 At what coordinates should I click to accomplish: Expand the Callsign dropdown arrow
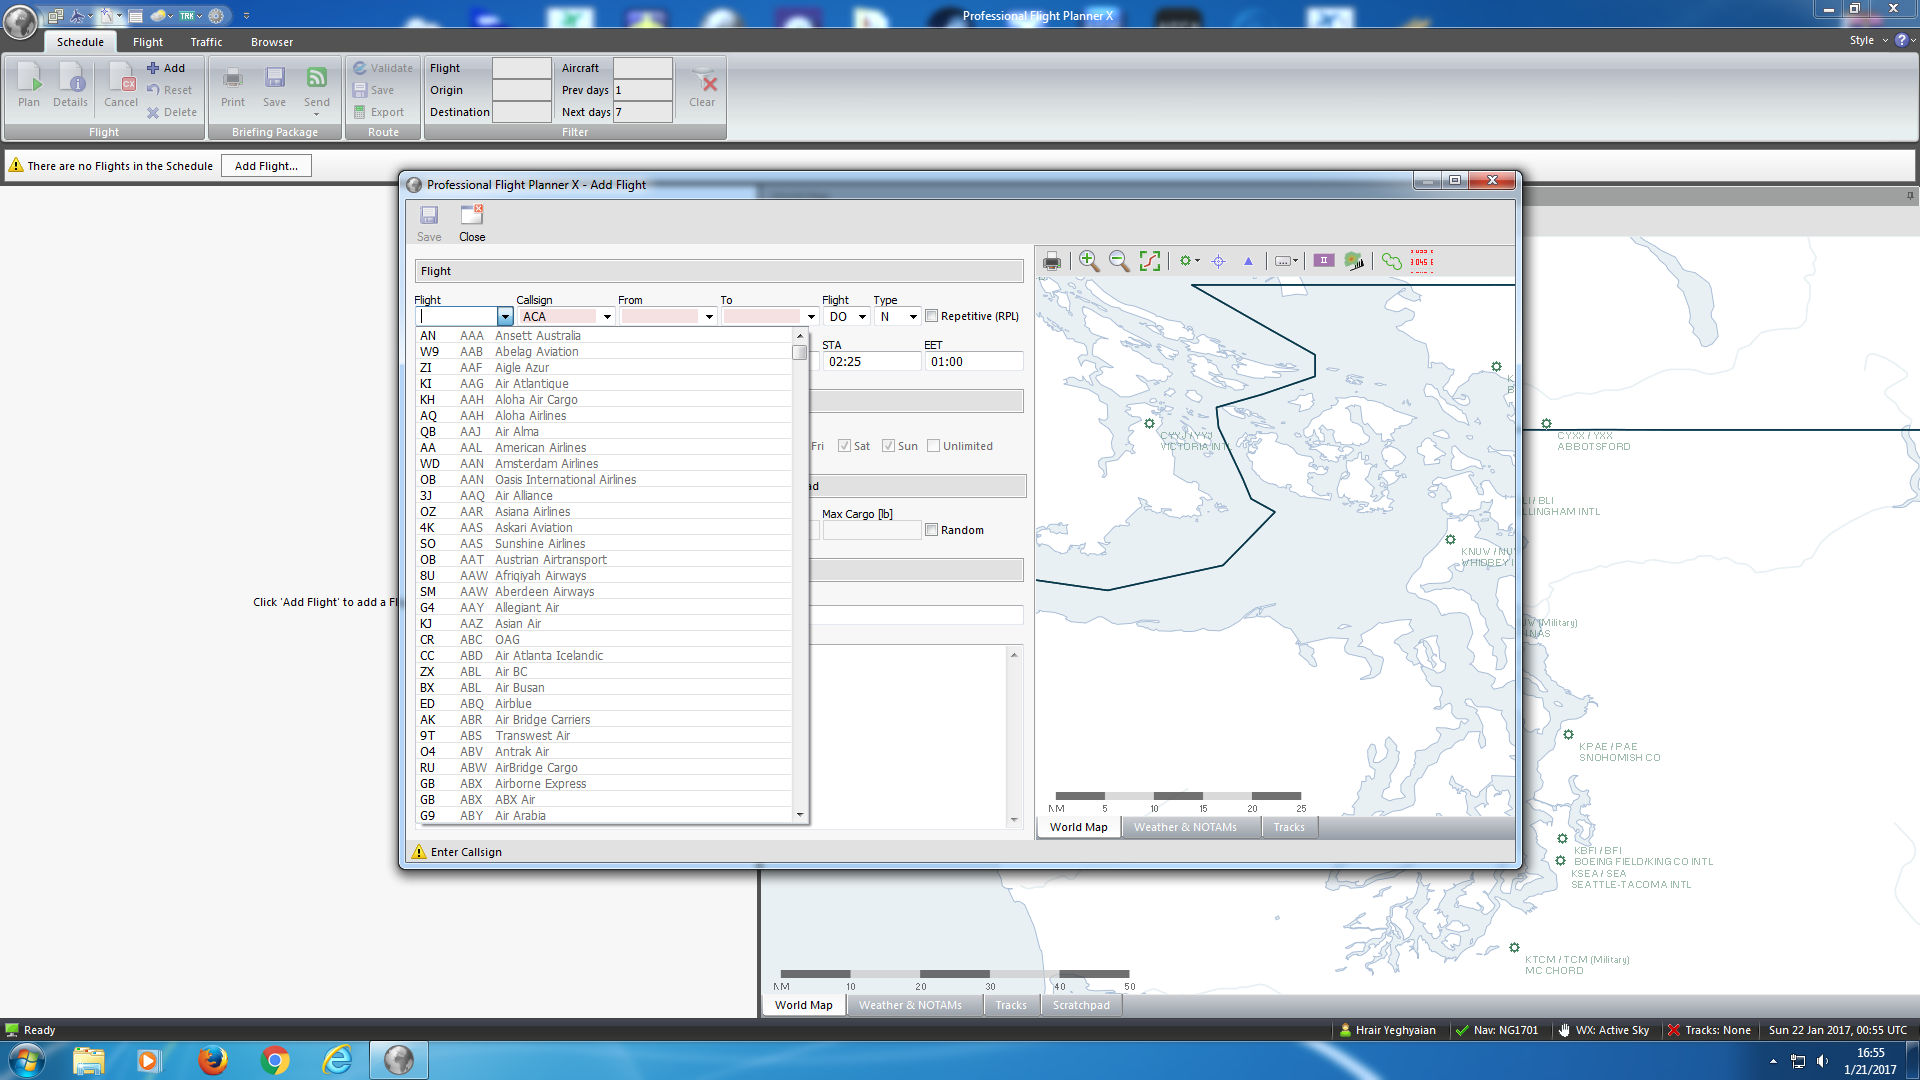pos(607,317)
